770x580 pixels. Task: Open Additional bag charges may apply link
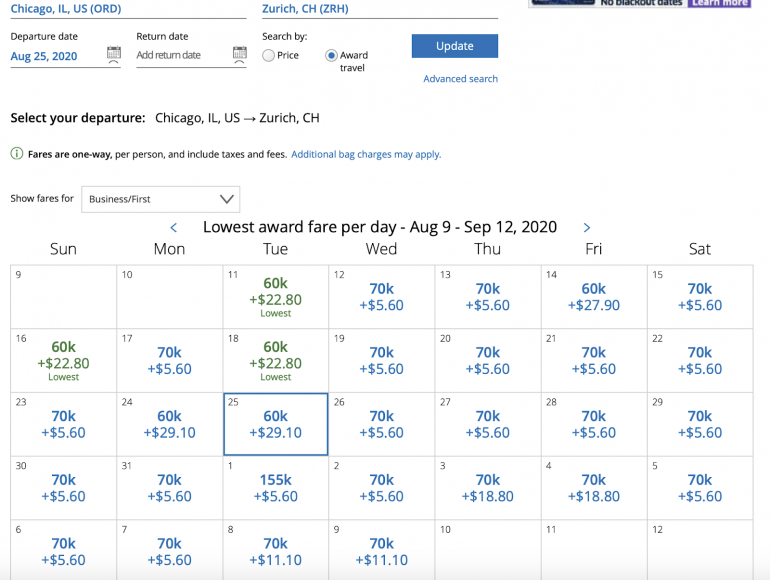pos(366,155)
